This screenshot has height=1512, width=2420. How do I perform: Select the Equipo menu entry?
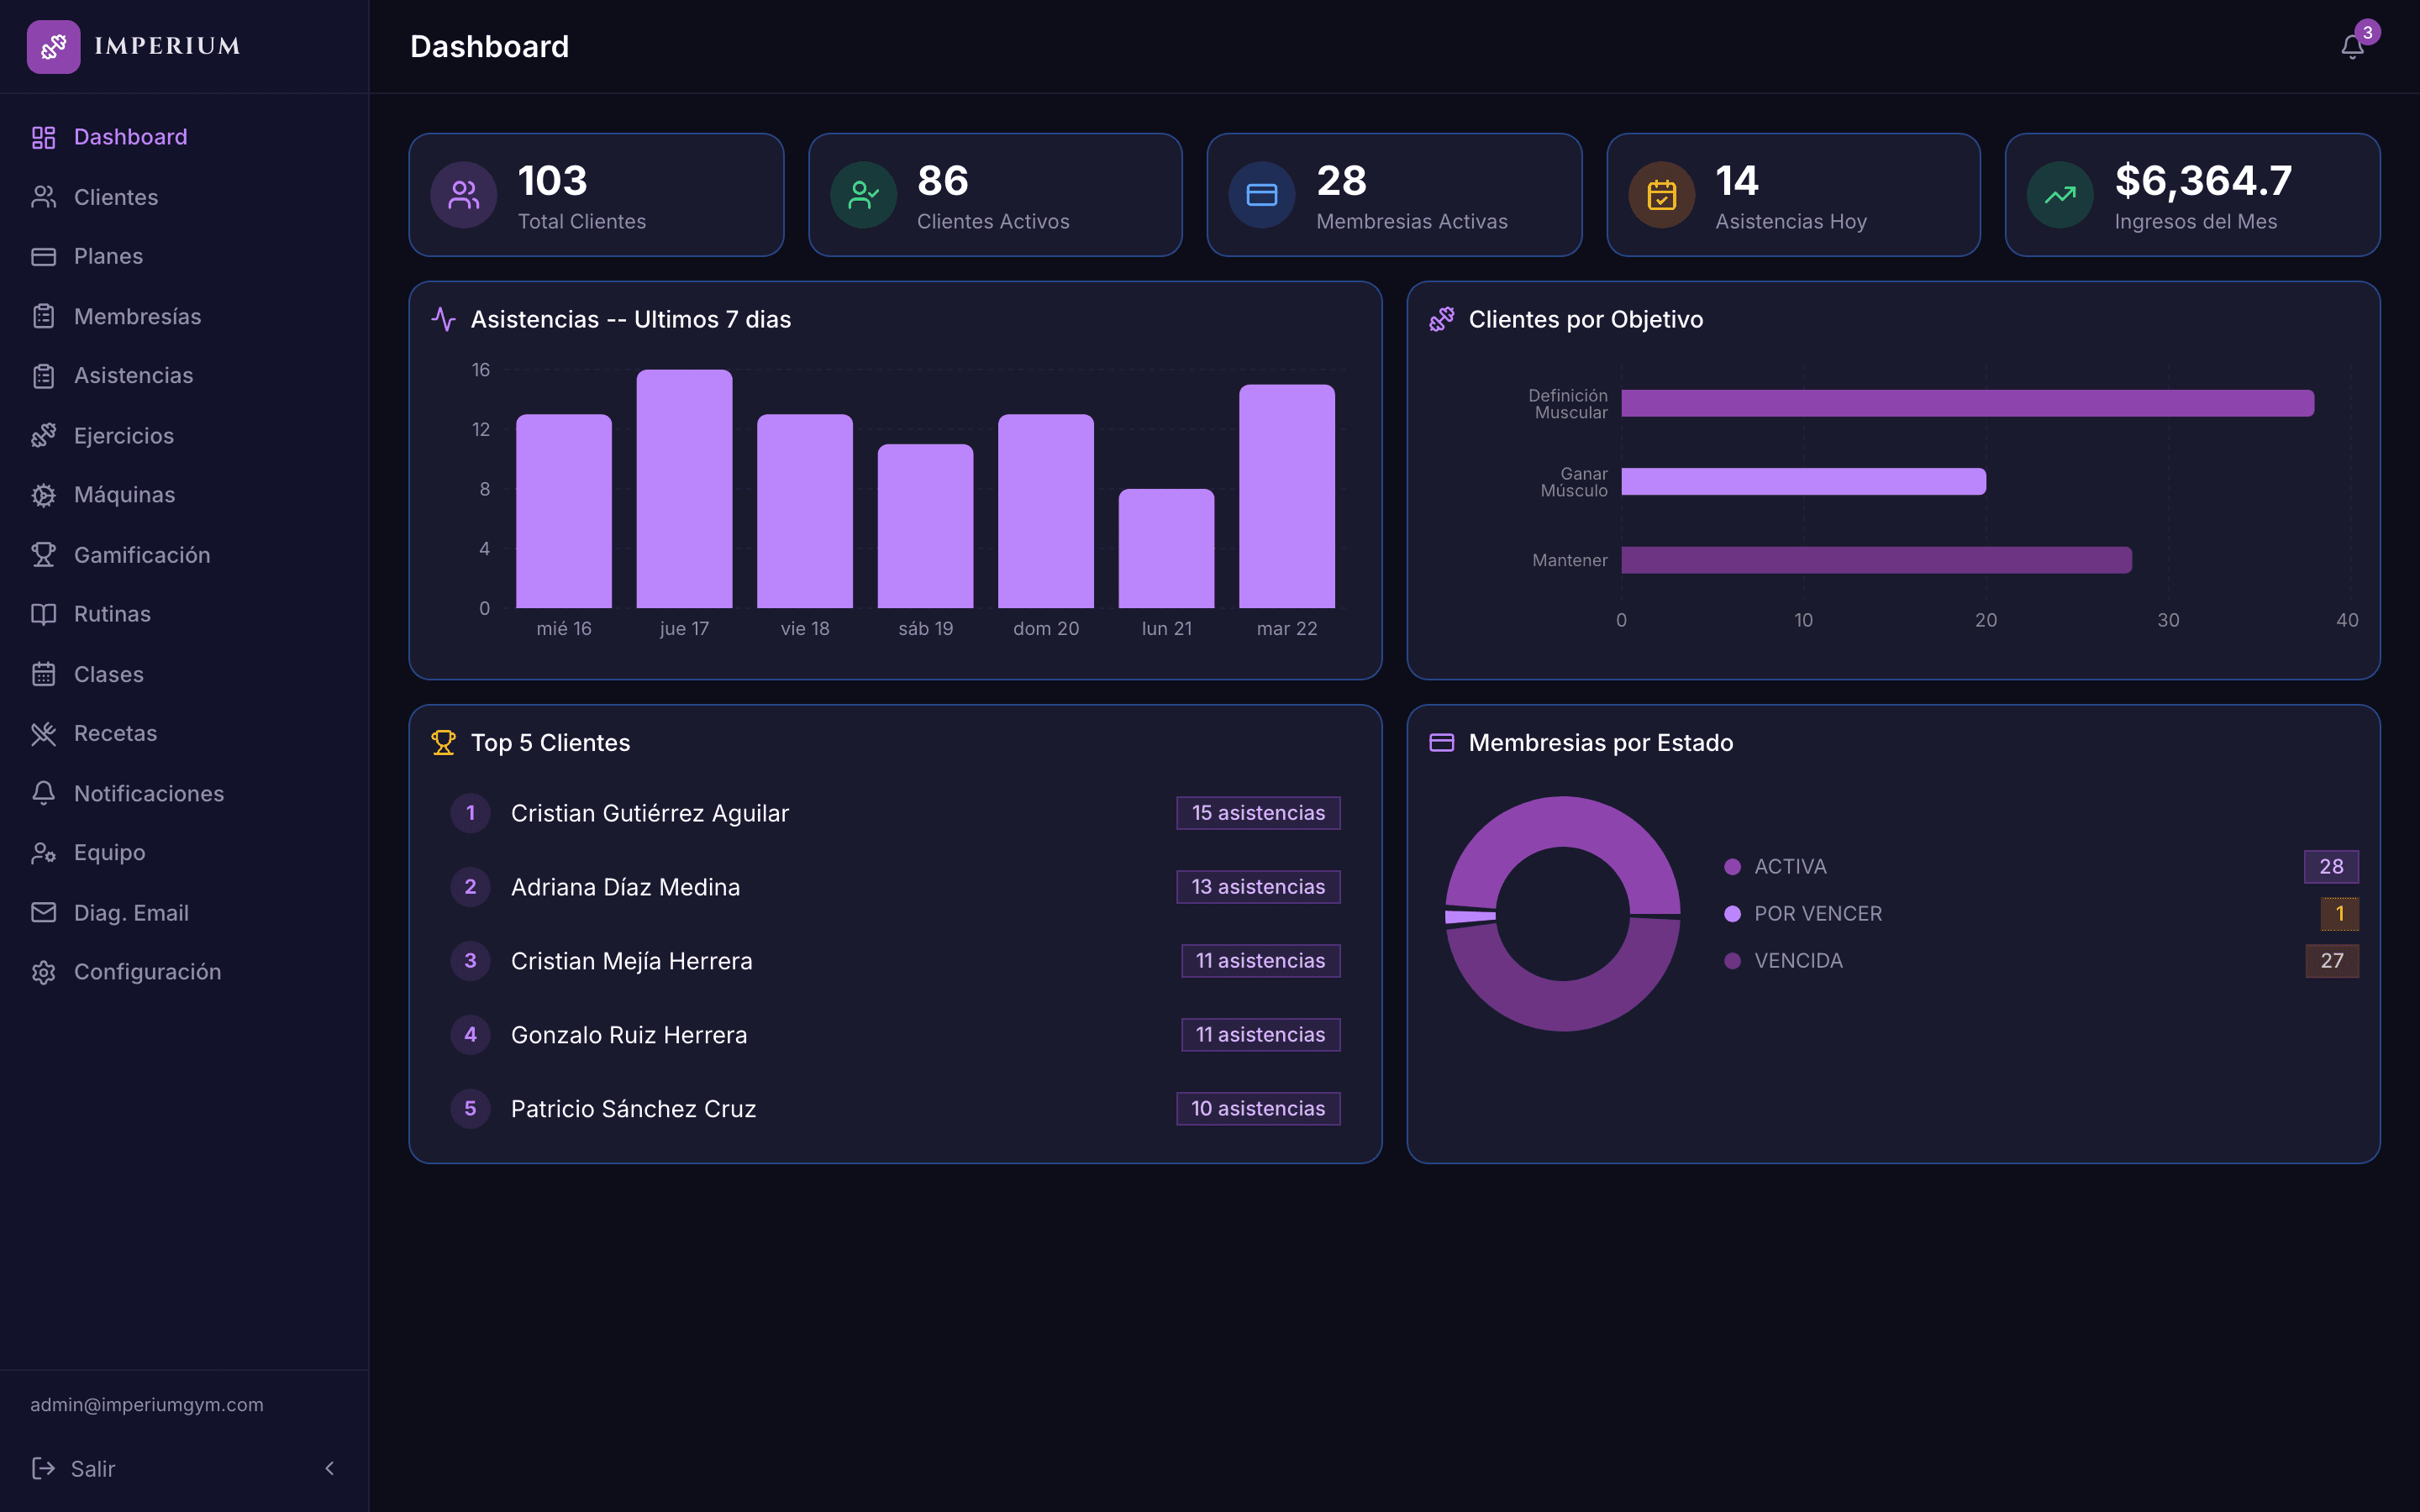(x=184, y=852)
